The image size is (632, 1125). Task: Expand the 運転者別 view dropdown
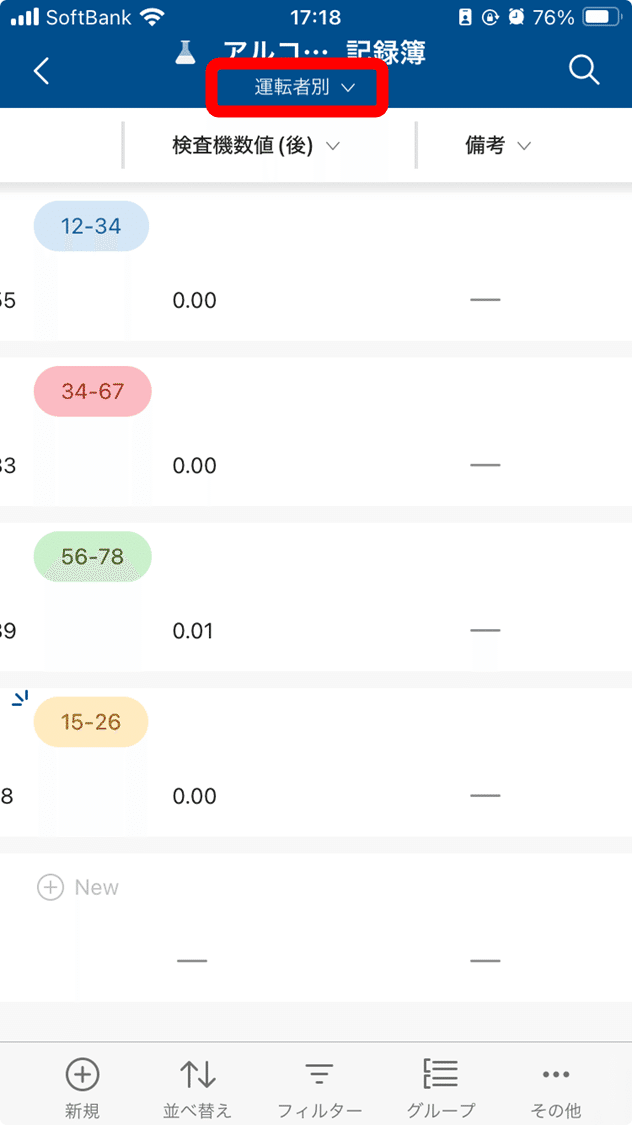[305, 88]
